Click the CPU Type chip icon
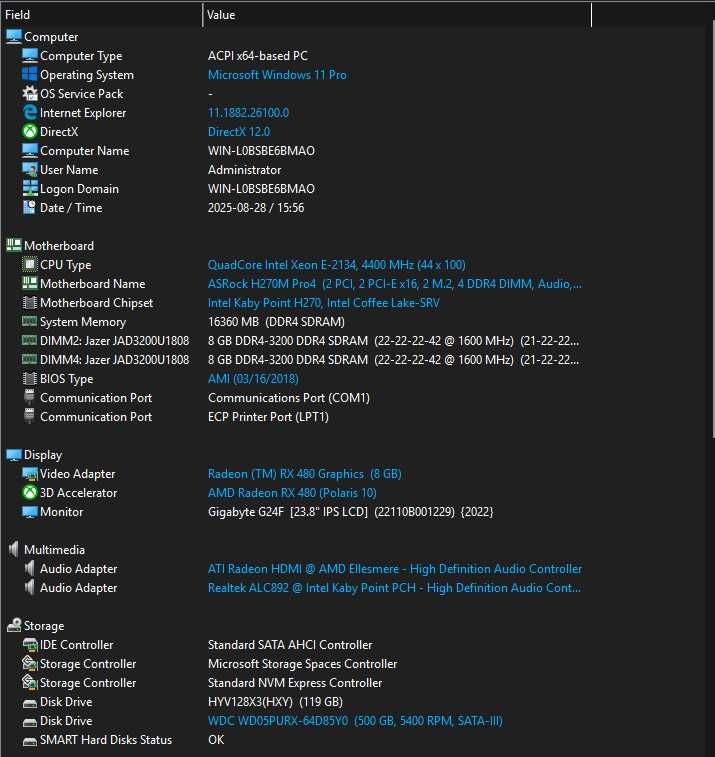 29,264
